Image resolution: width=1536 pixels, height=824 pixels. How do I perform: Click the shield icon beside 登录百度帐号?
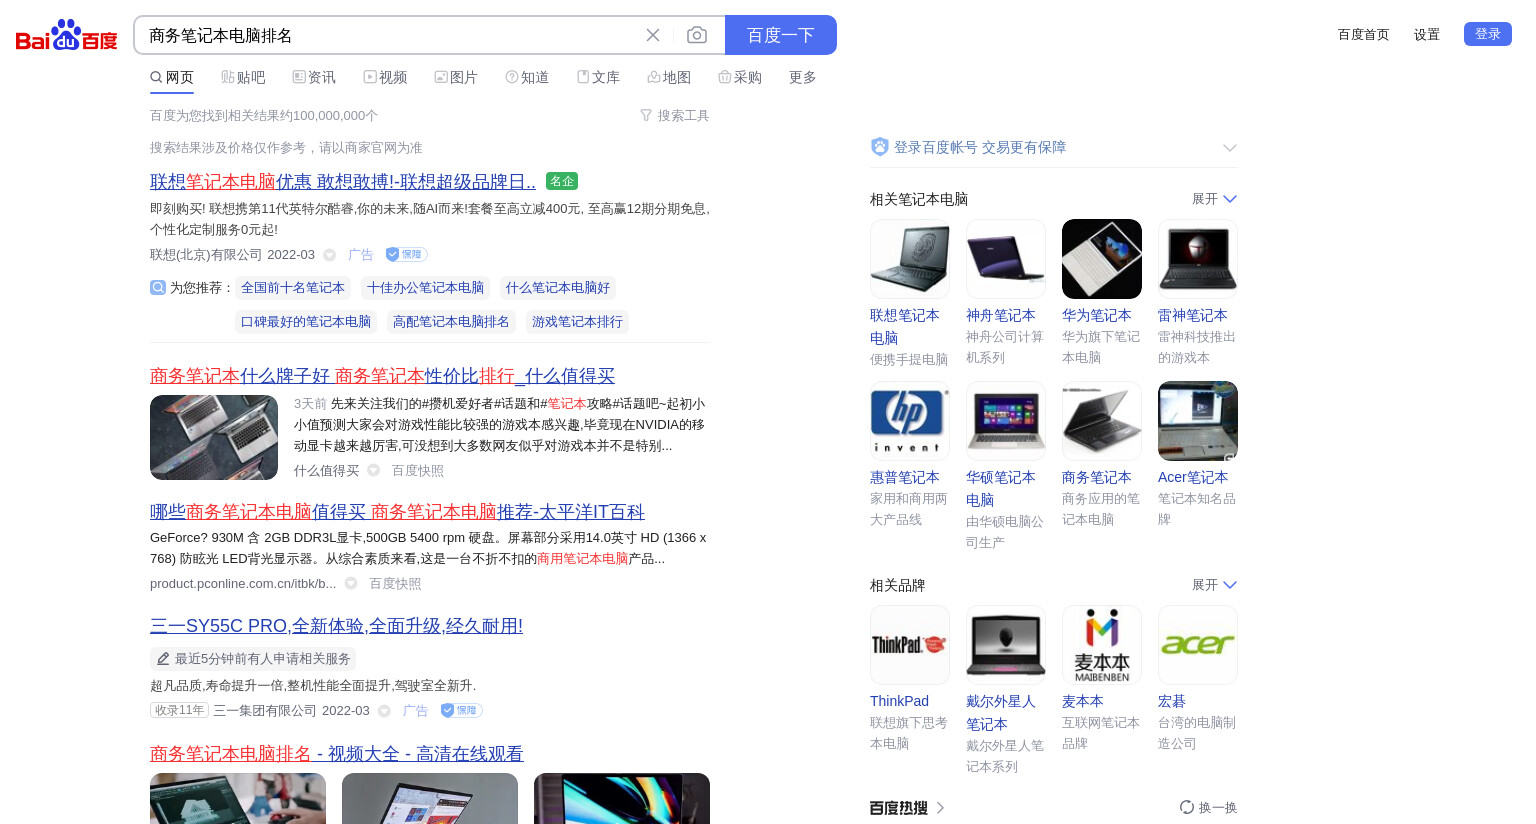(x=880, y=147)
